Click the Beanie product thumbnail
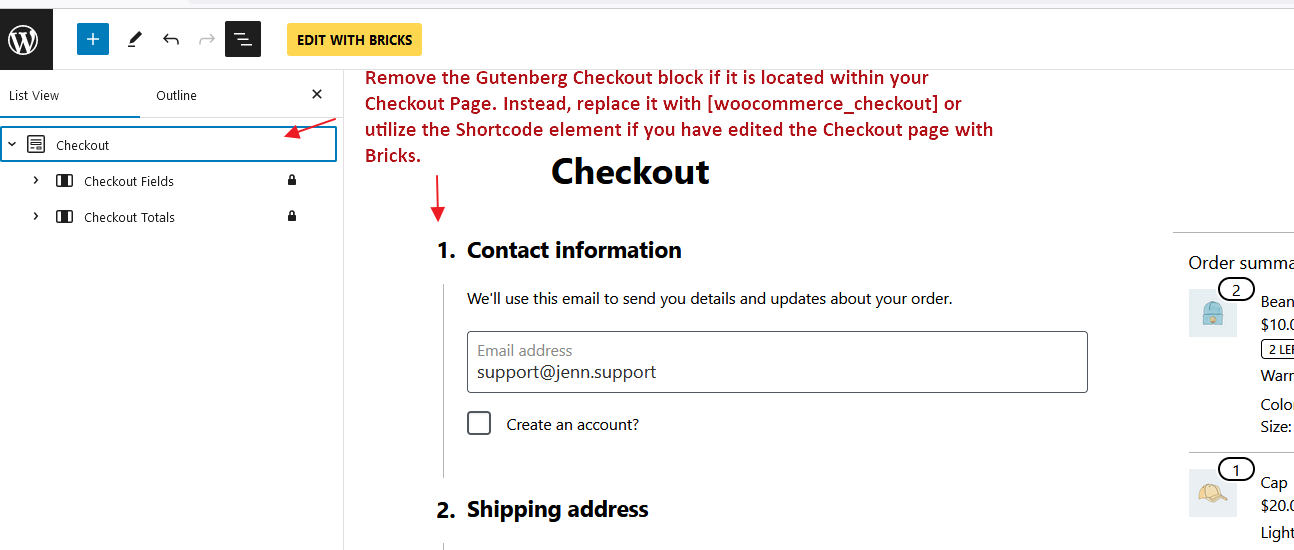The height and width of the screenshot is (550, 1294). [1212, 313]
